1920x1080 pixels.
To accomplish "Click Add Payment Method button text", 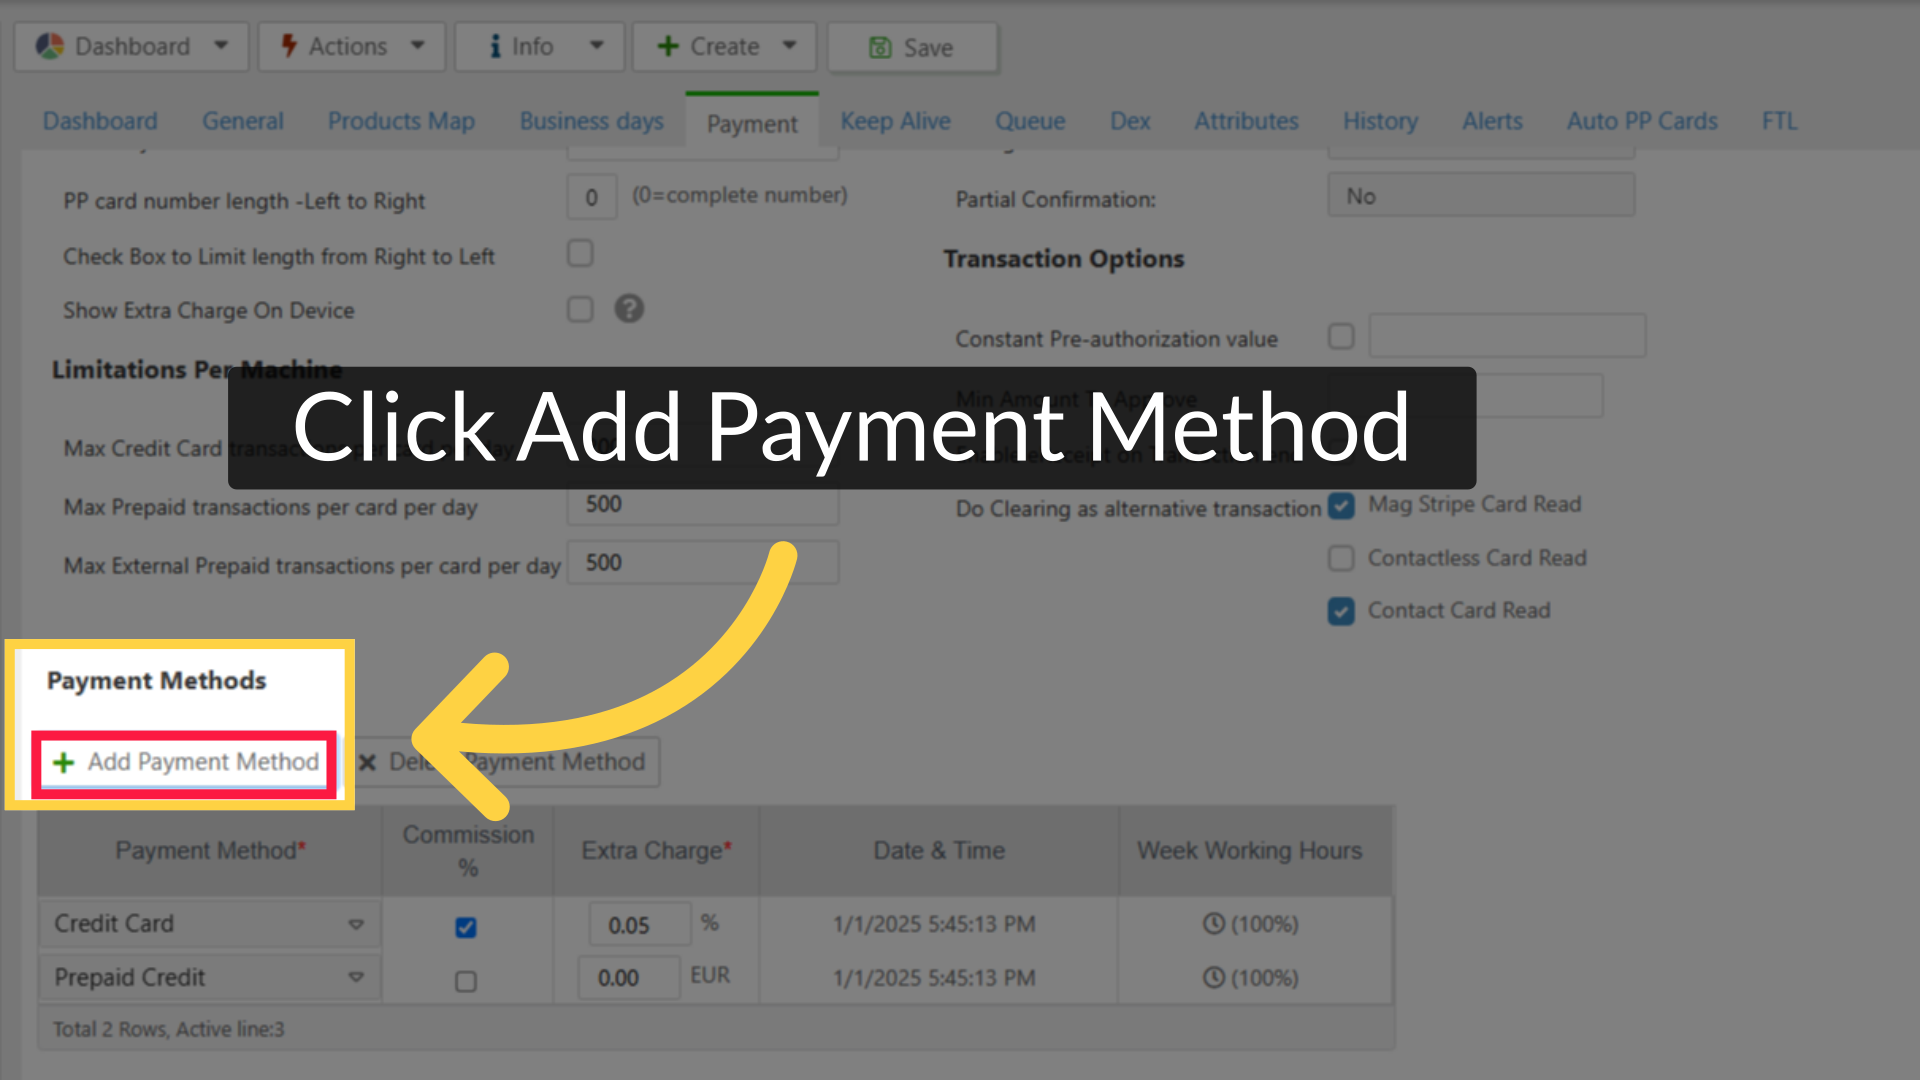I will click(203, 762).
